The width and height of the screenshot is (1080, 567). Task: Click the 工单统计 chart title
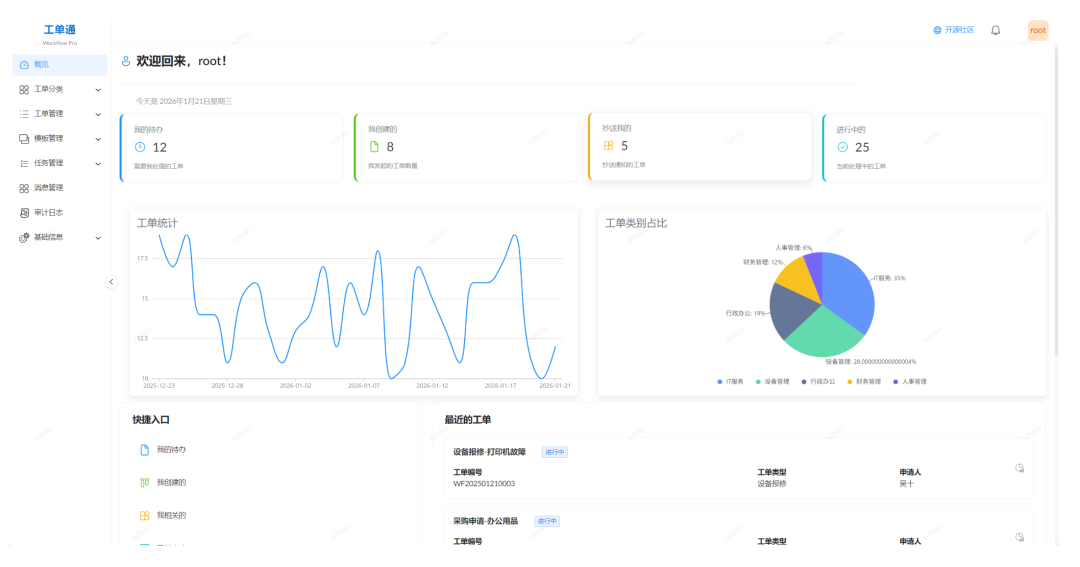(157, 223)
